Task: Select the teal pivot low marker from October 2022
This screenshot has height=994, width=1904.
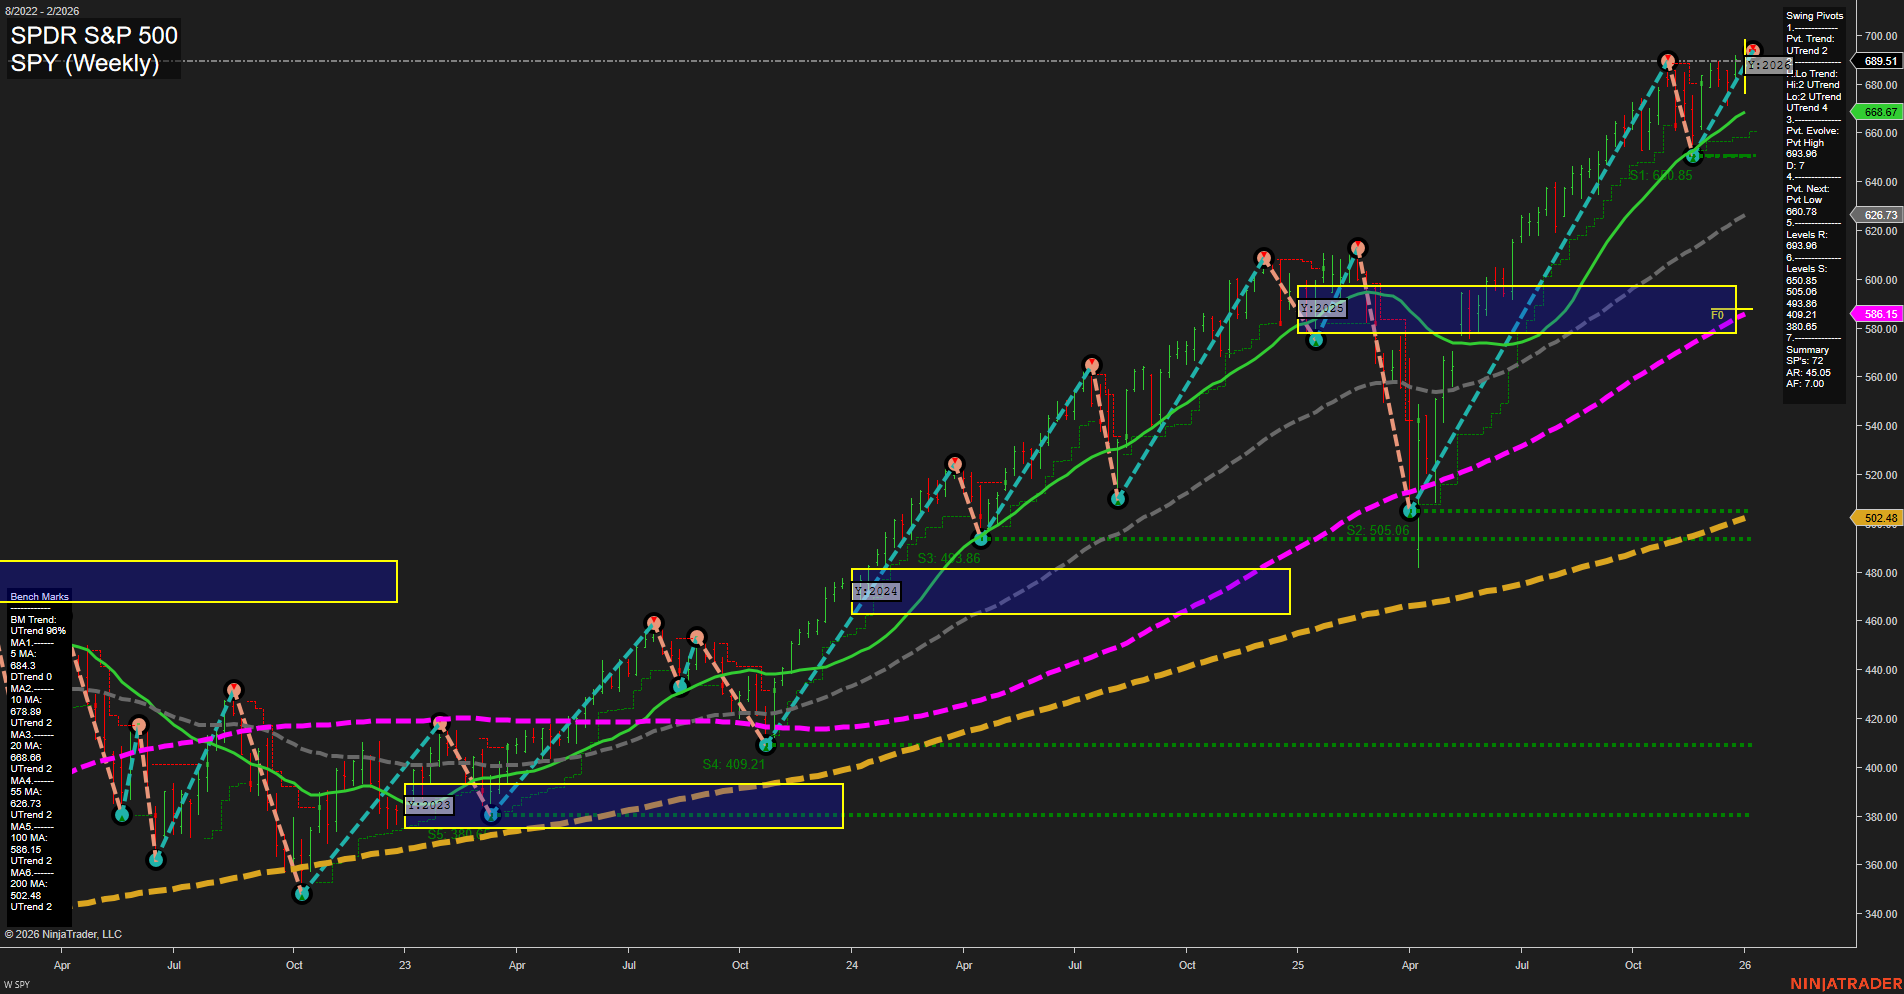Action: point(302,893)
